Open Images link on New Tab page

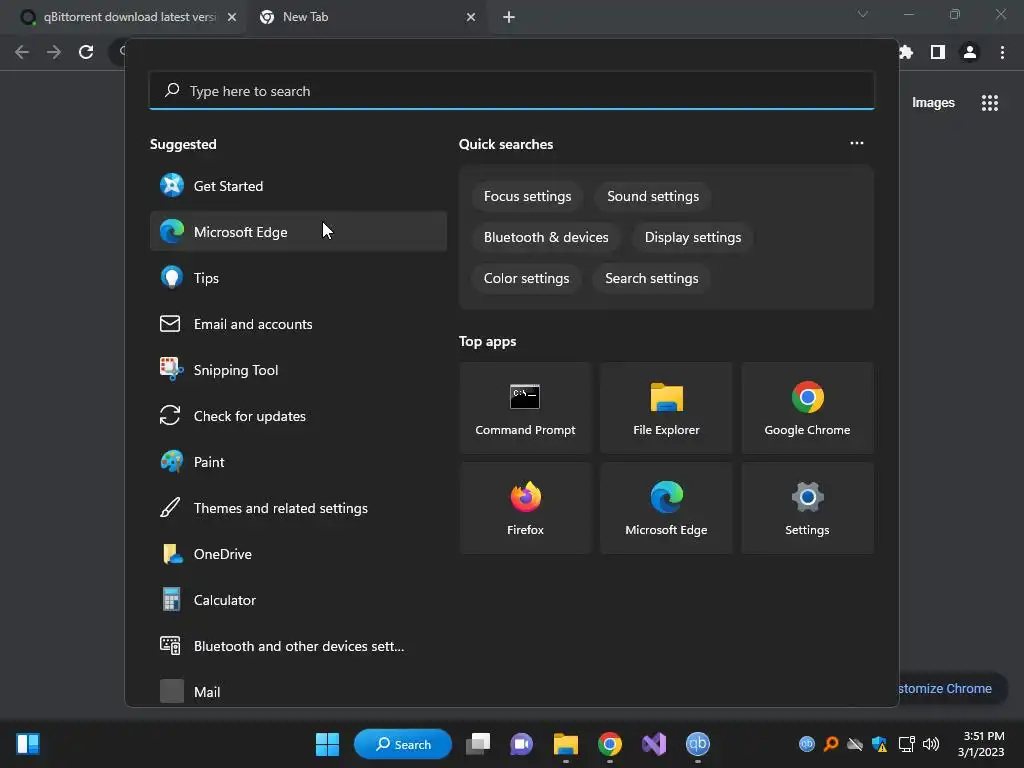point(933,103)
